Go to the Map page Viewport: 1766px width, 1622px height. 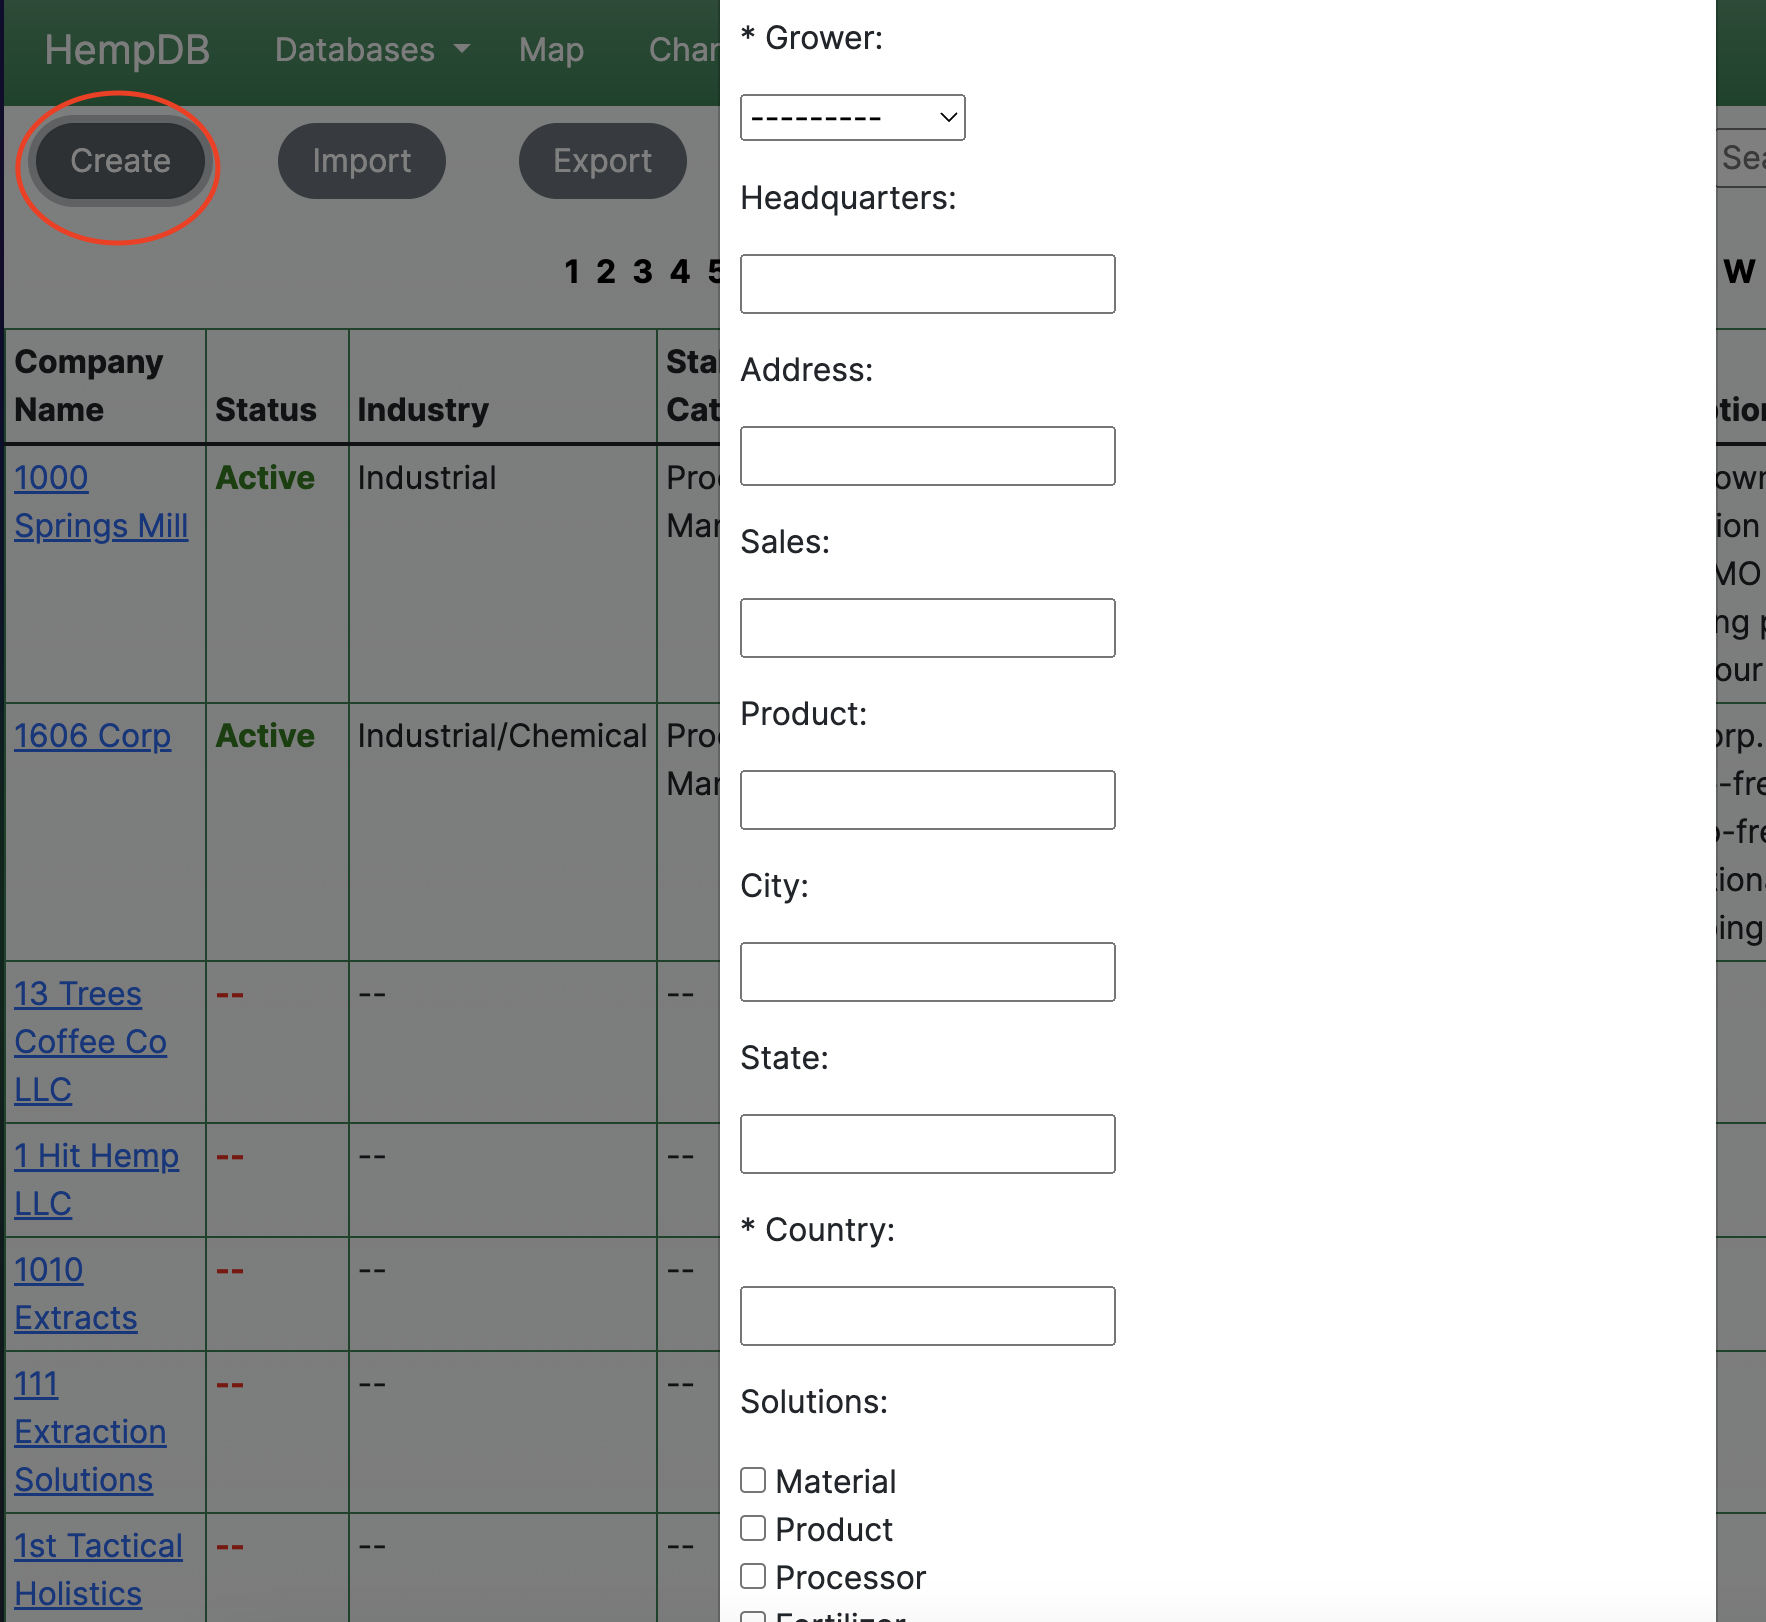click(551, 50)
